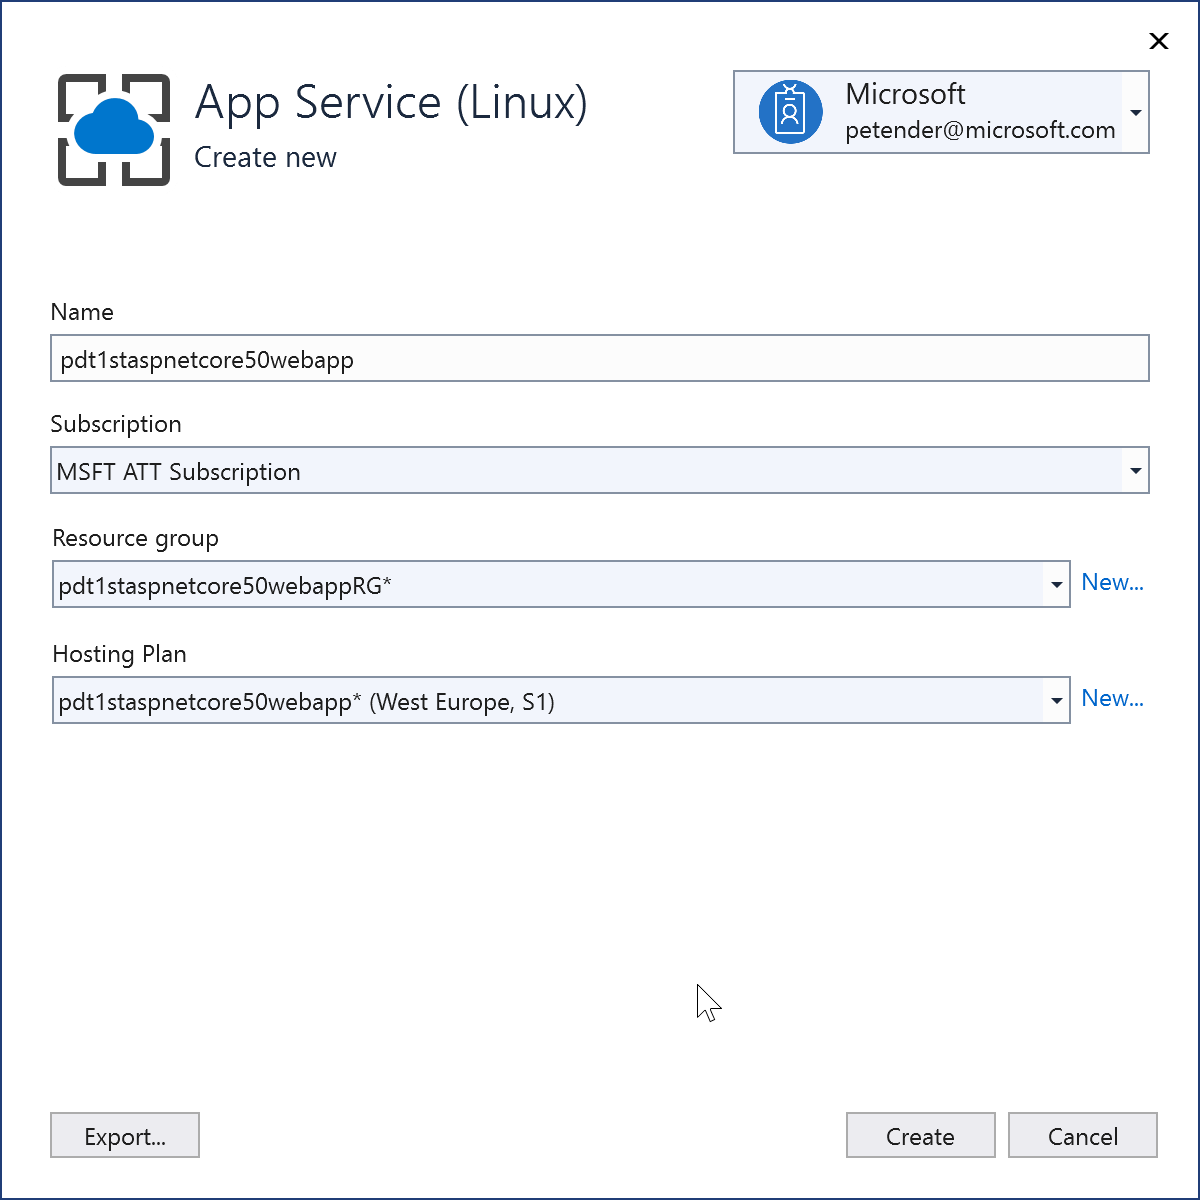Screen dimensions: 1200x1200
Task: Click the Export button
Action: (124, 1135)
